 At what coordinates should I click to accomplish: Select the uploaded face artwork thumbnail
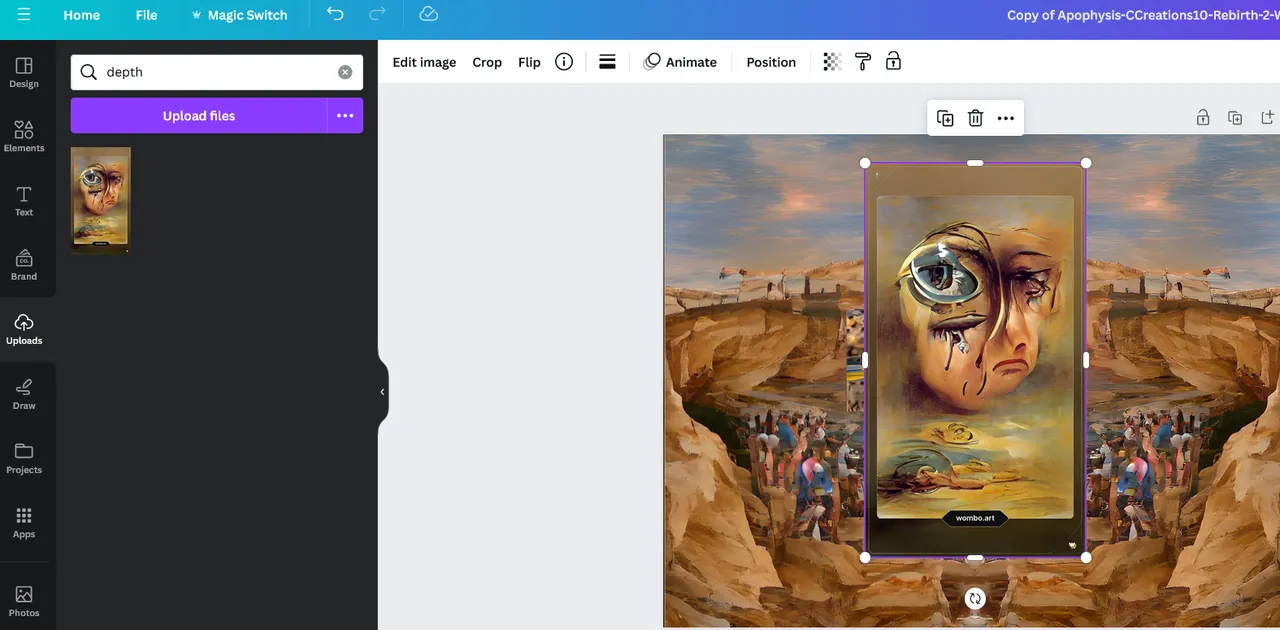101,200
